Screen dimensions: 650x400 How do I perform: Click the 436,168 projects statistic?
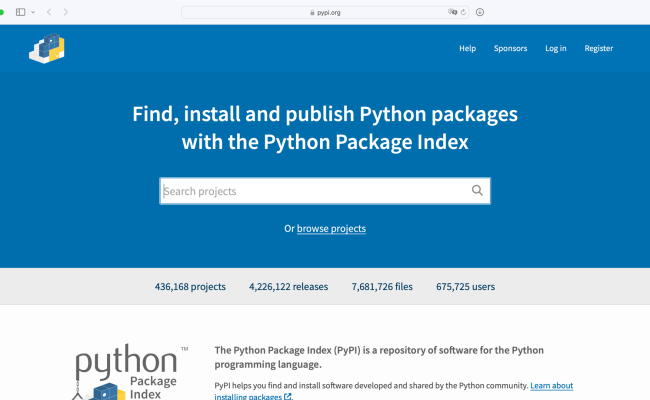coord(190,286)
